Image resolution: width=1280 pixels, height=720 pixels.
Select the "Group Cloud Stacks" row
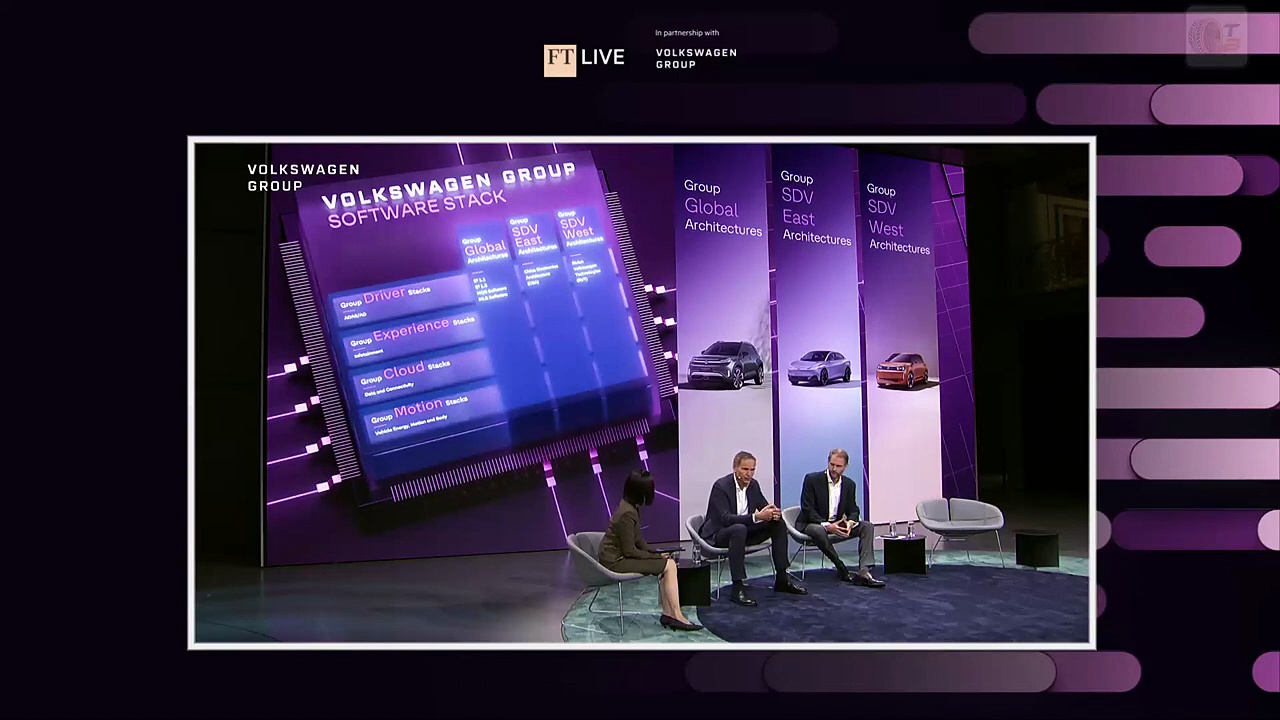coord(422,375)
